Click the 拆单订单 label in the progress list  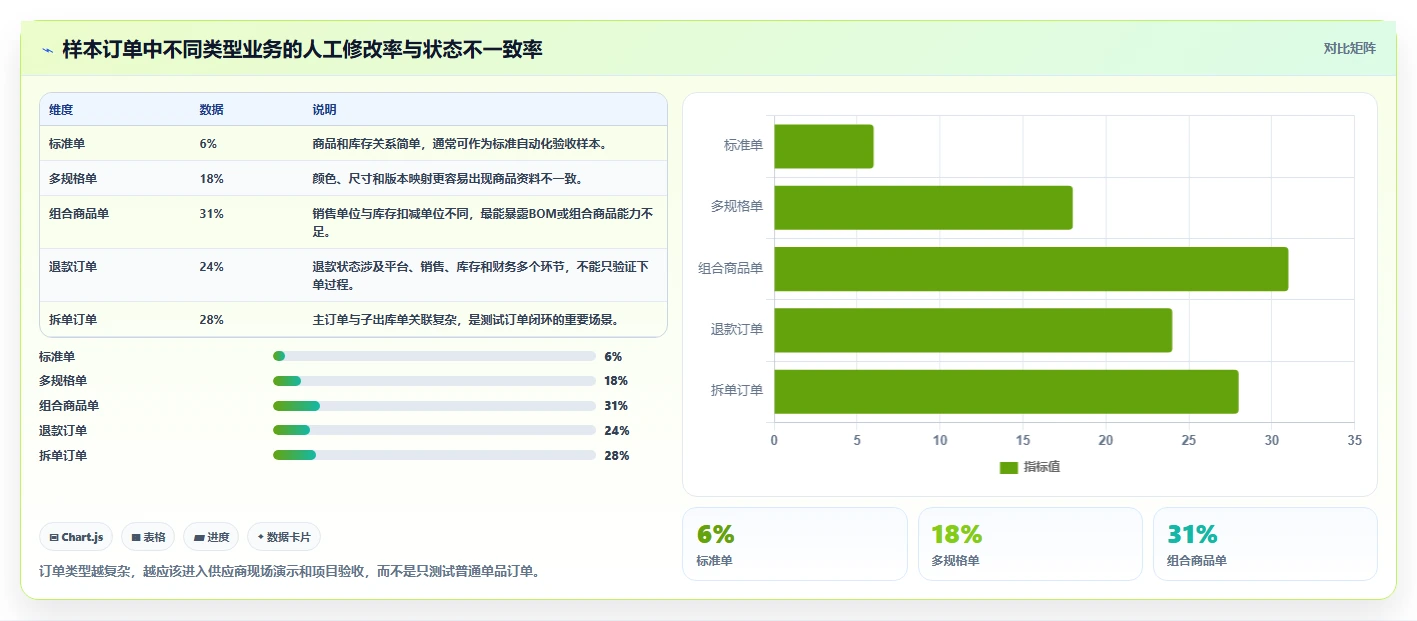(x=63, y=456)
